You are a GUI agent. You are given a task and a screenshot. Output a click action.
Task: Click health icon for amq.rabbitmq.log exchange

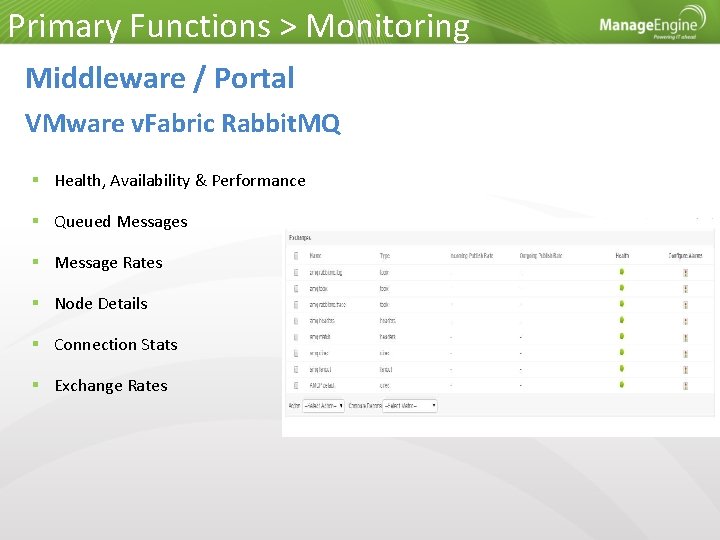[x=622, y=272]
